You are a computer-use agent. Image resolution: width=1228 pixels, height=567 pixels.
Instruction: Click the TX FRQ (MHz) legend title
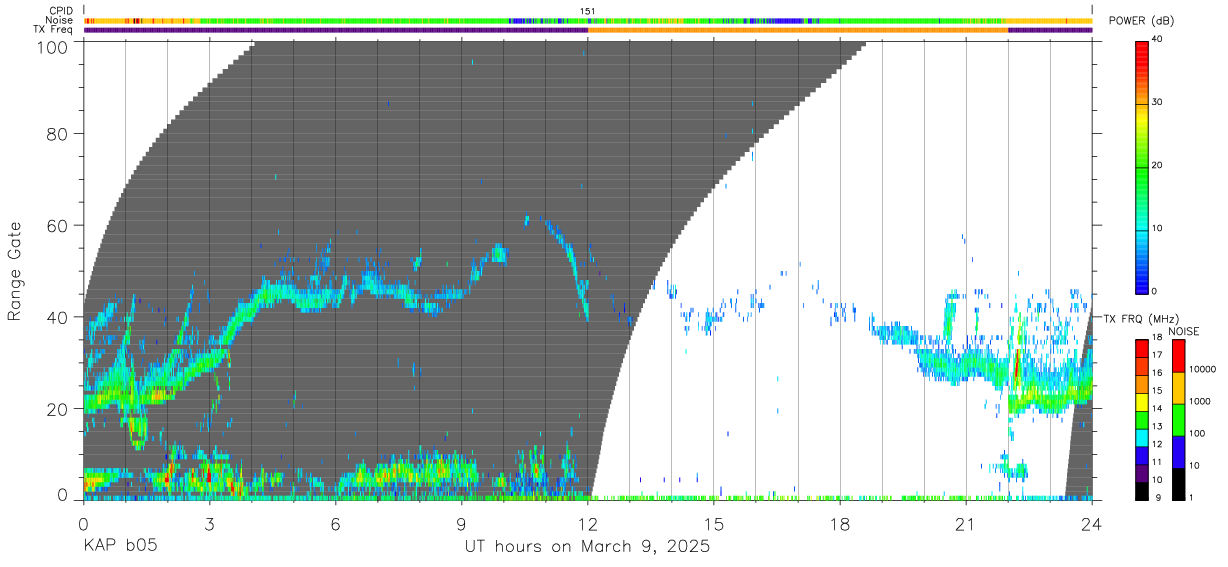[x=1141, y=319]
